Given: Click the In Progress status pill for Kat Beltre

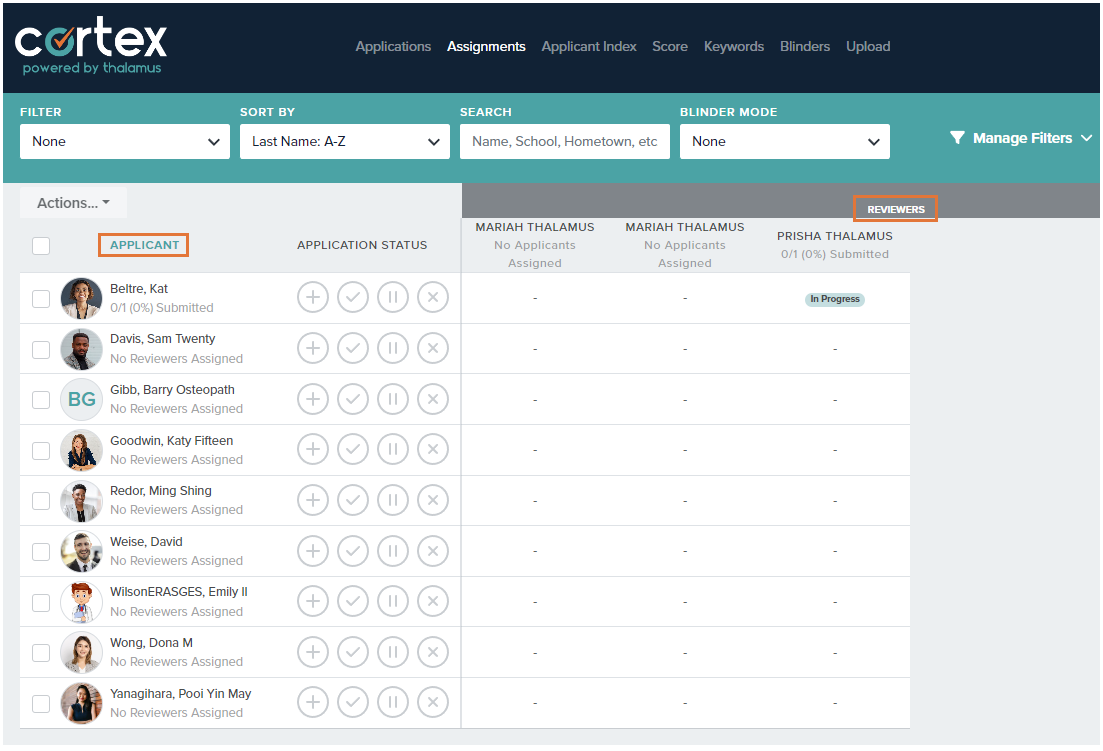Looking at the screenshot, I should [x=834, y=299].
